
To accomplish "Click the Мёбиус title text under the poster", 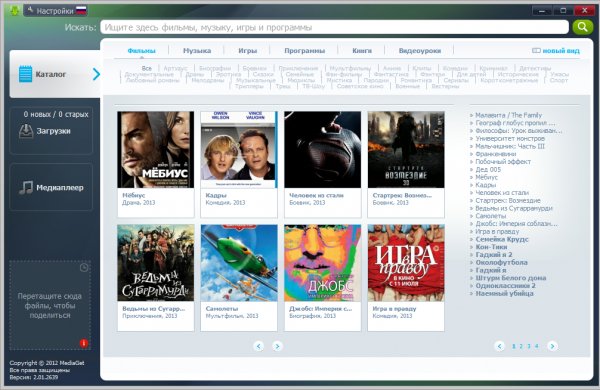I will click(x=134, y=195).
